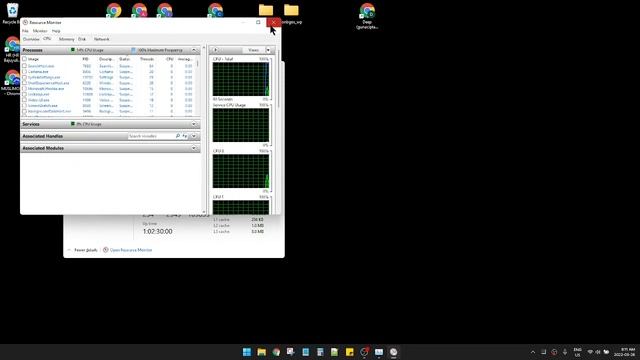Collapse the Processes section chevron

tap(194, 50)
